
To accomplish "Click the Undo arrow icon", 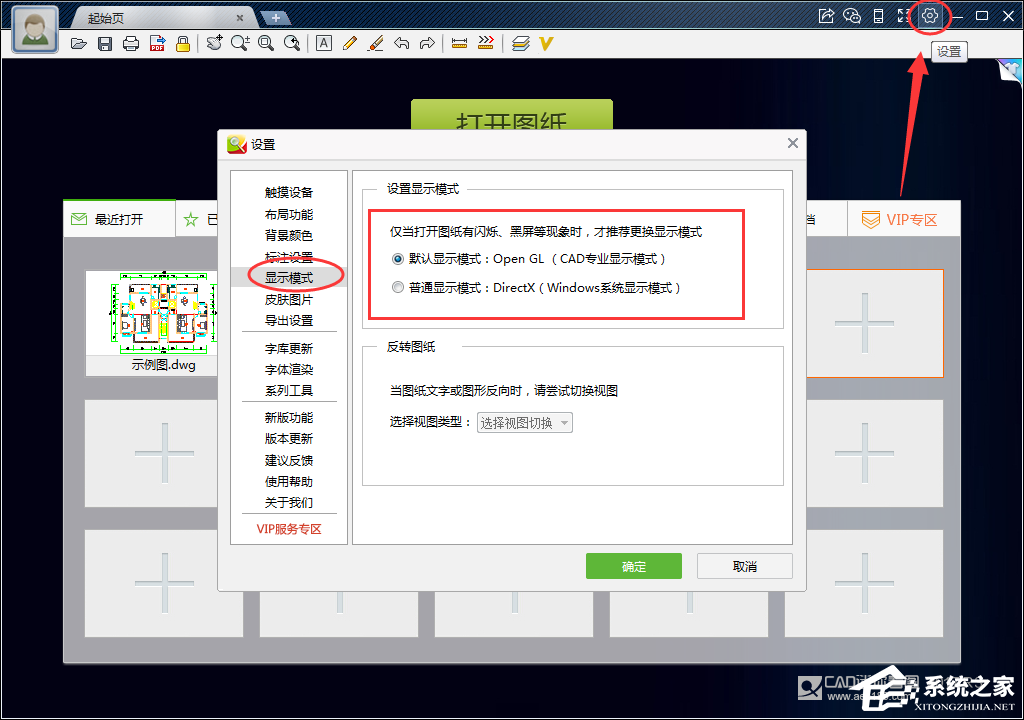I will tap(402, 43).
